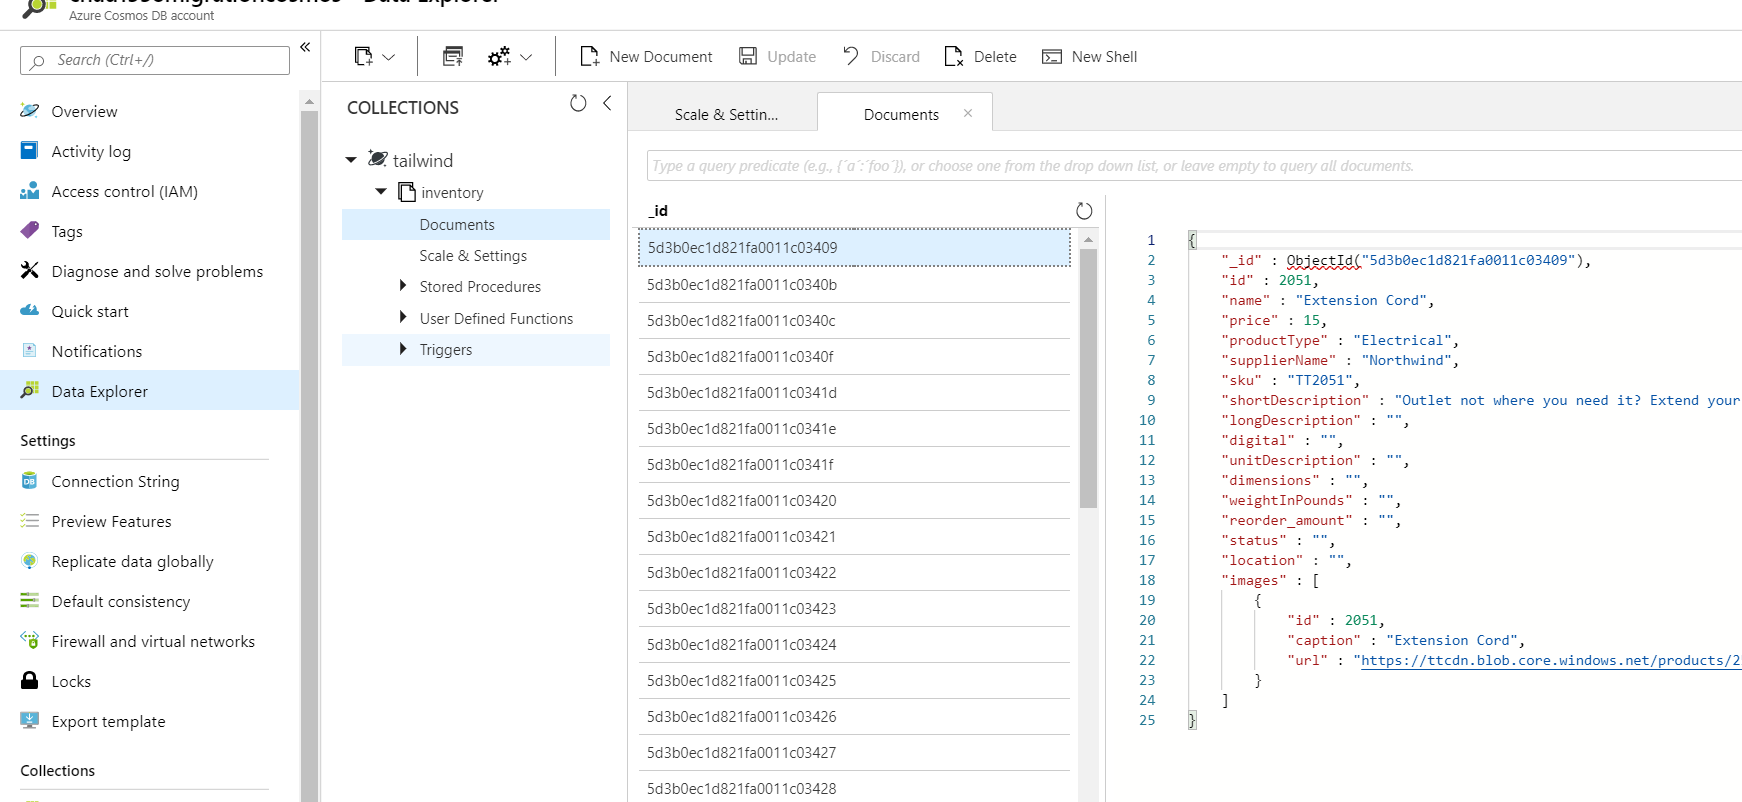The width and height of the screenshot is (1742, 802).
Task: Open Locks settings
Action: [150, 681]
